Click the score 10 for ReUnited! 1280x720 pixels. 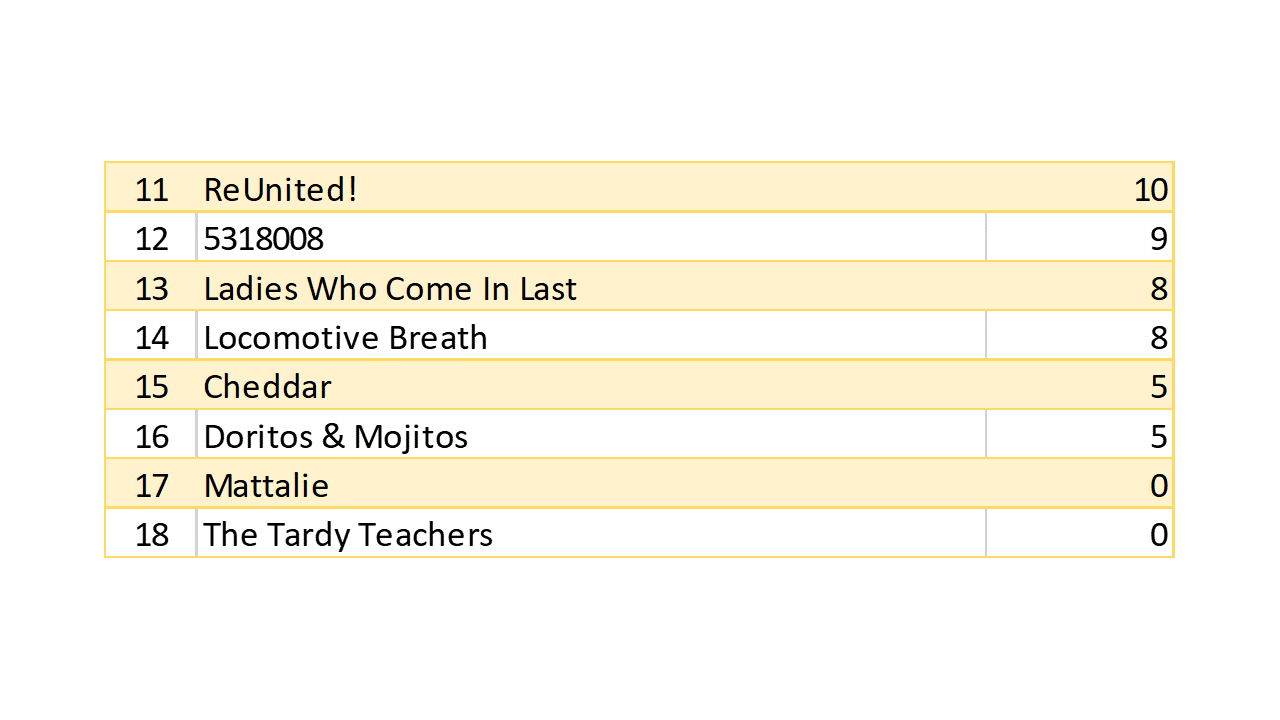[x=1150, y=189]
